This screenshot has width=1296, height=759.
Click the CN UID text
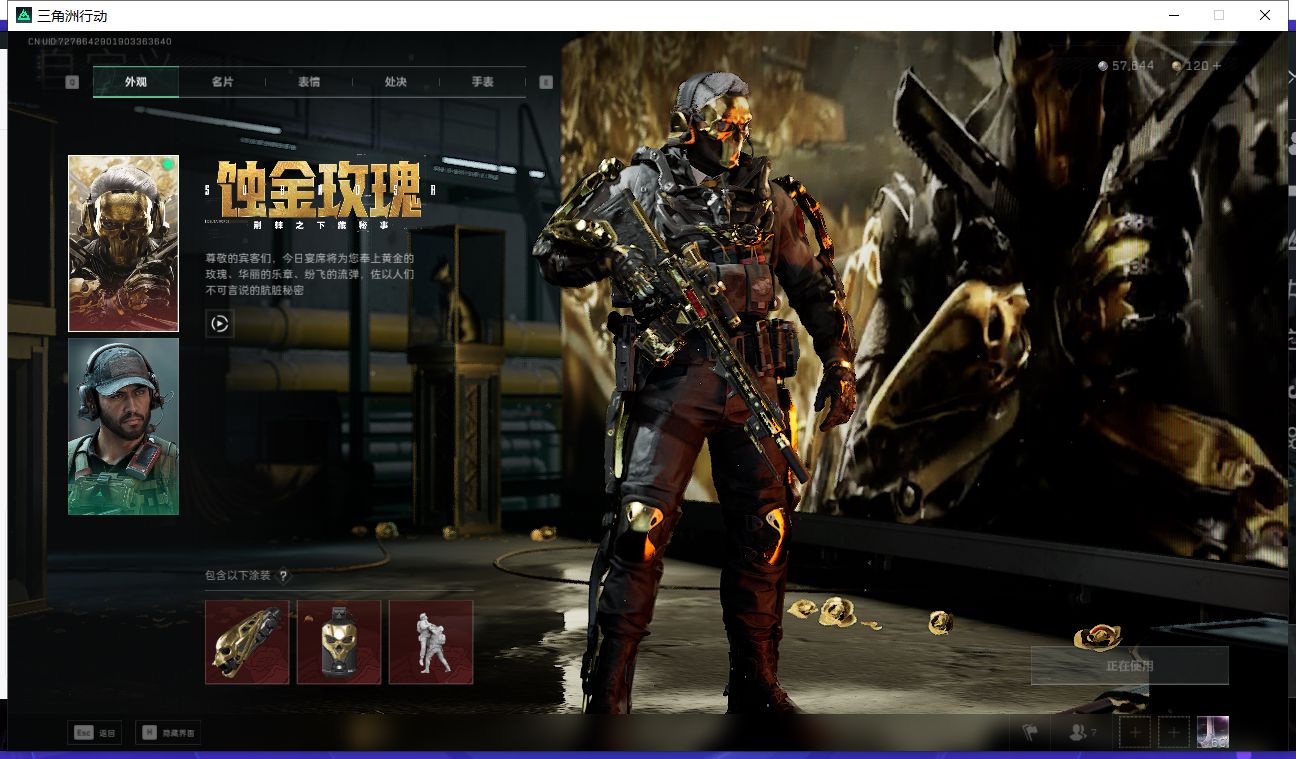pos(100,42)
